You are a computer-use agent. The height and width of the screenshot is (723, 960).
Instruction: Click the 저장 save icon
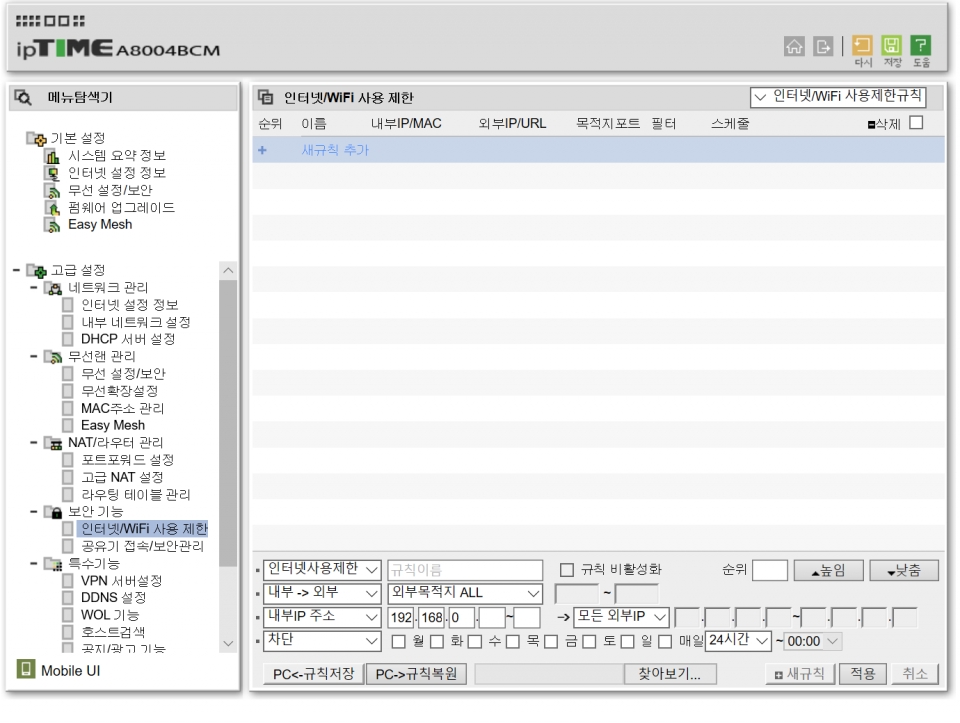tap(892, 46)
